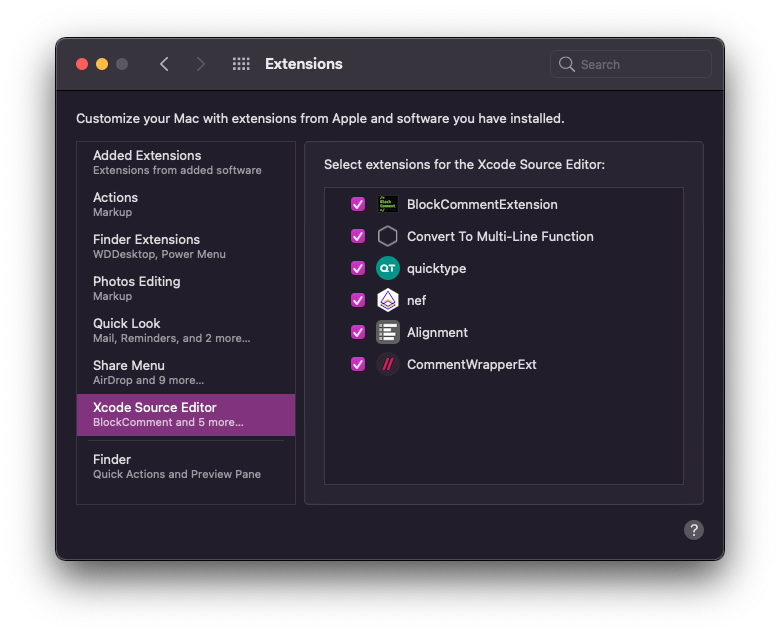Uncheck the quicktype extension

pos(358,269)
